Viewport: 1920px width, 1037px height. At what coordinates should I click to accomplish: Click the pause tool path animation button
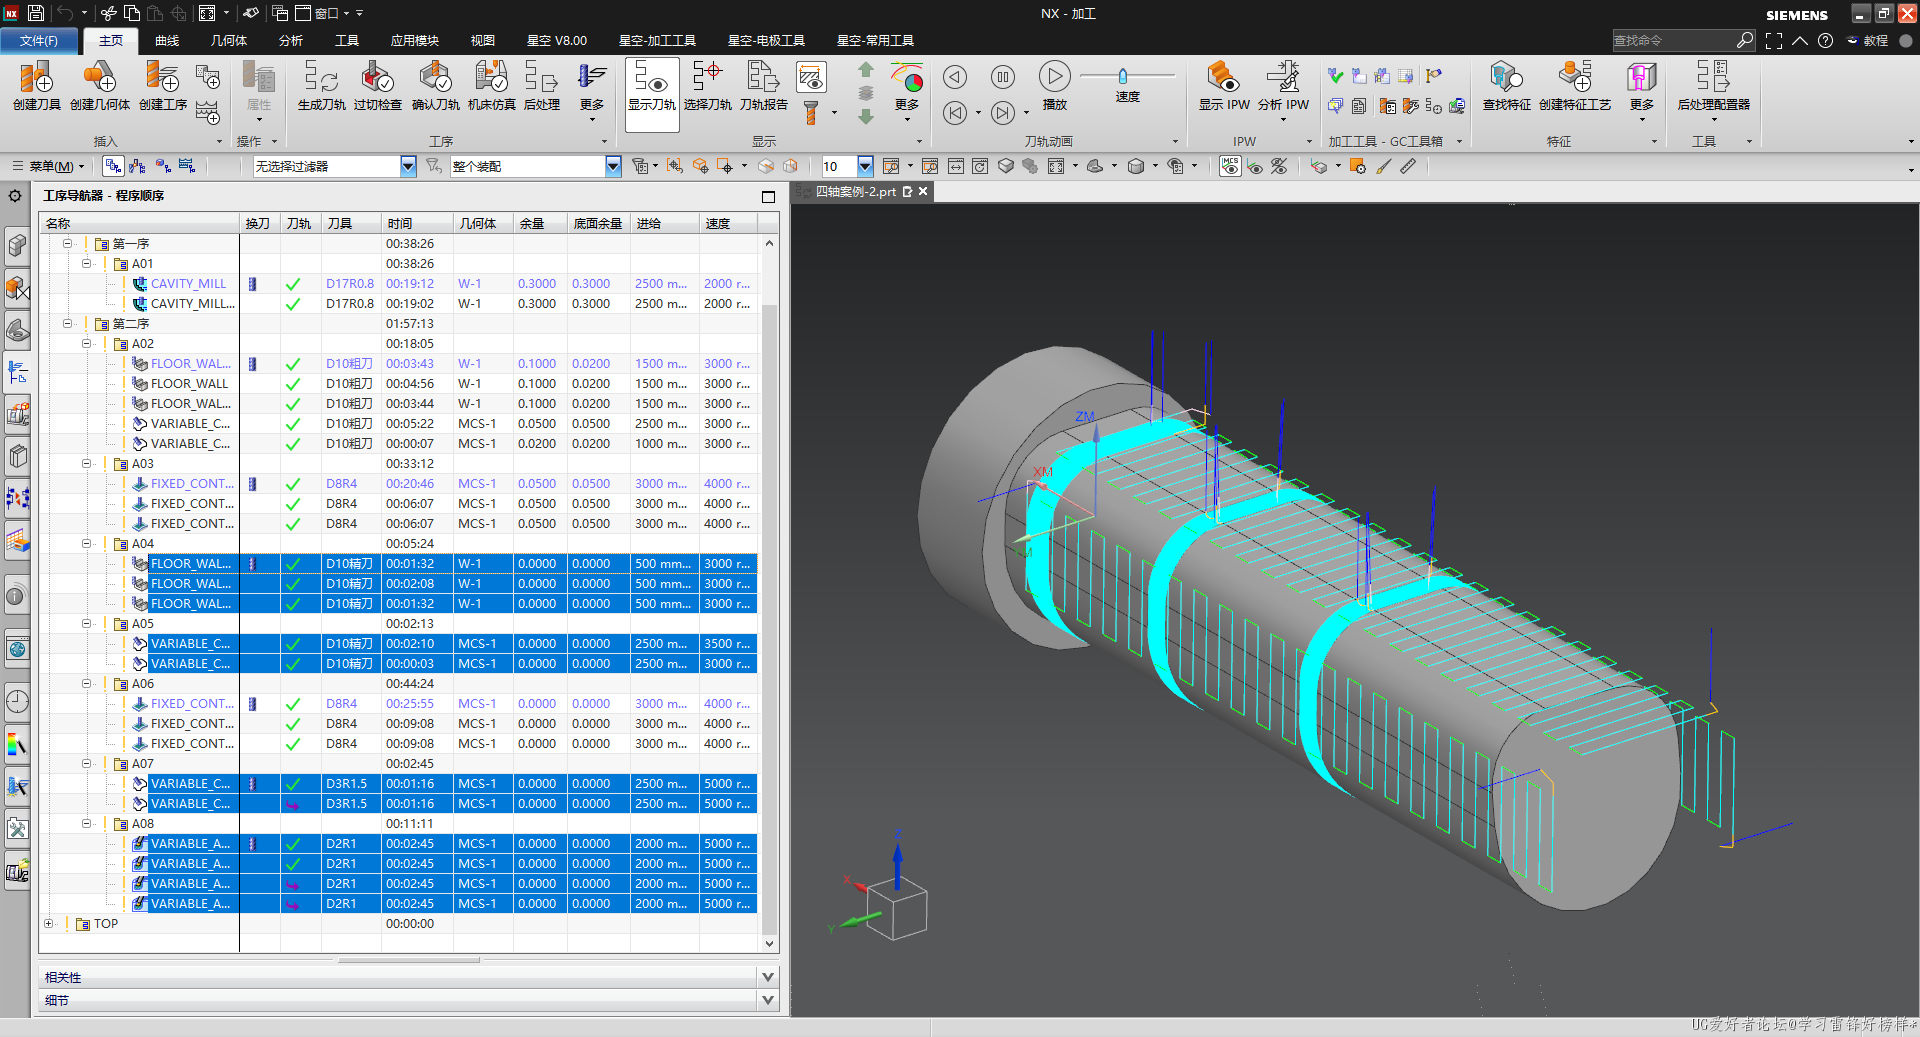(1003, 77)
